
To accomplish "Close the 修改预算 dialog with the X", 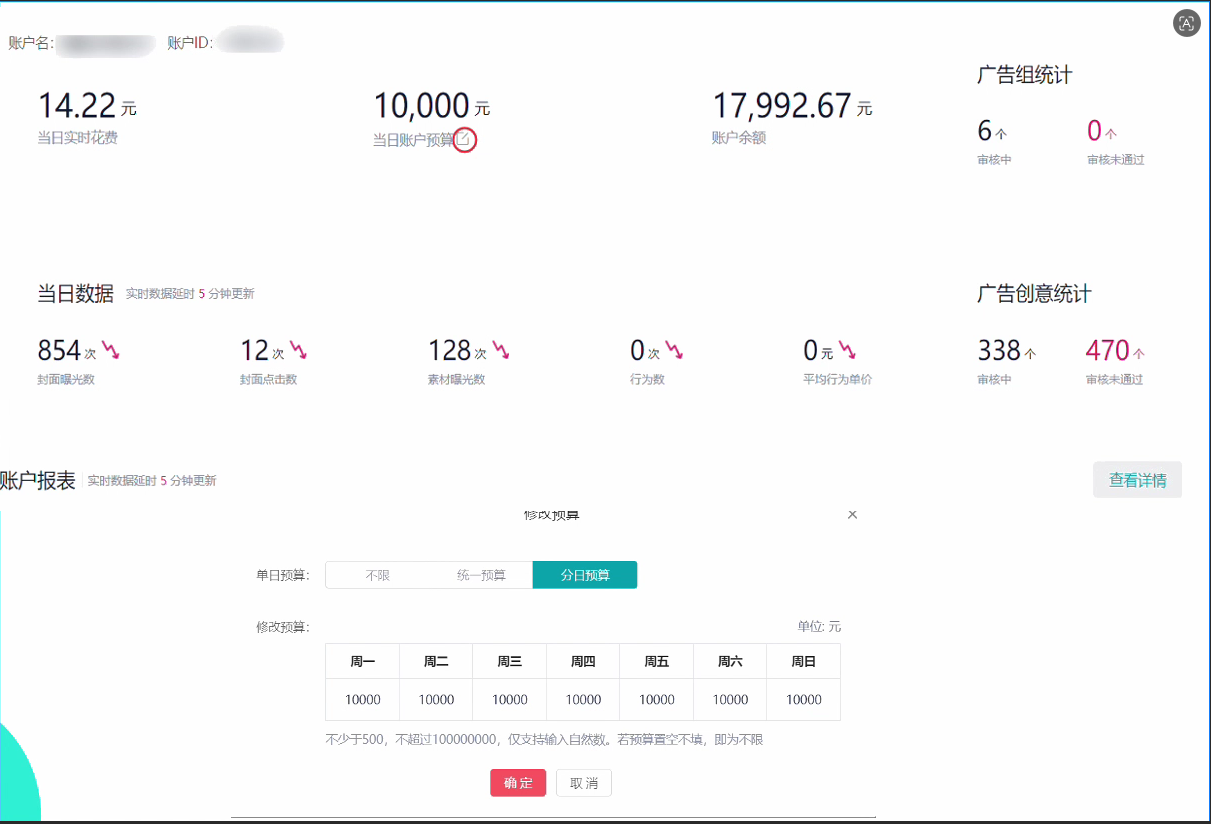I will click(852, 514).
